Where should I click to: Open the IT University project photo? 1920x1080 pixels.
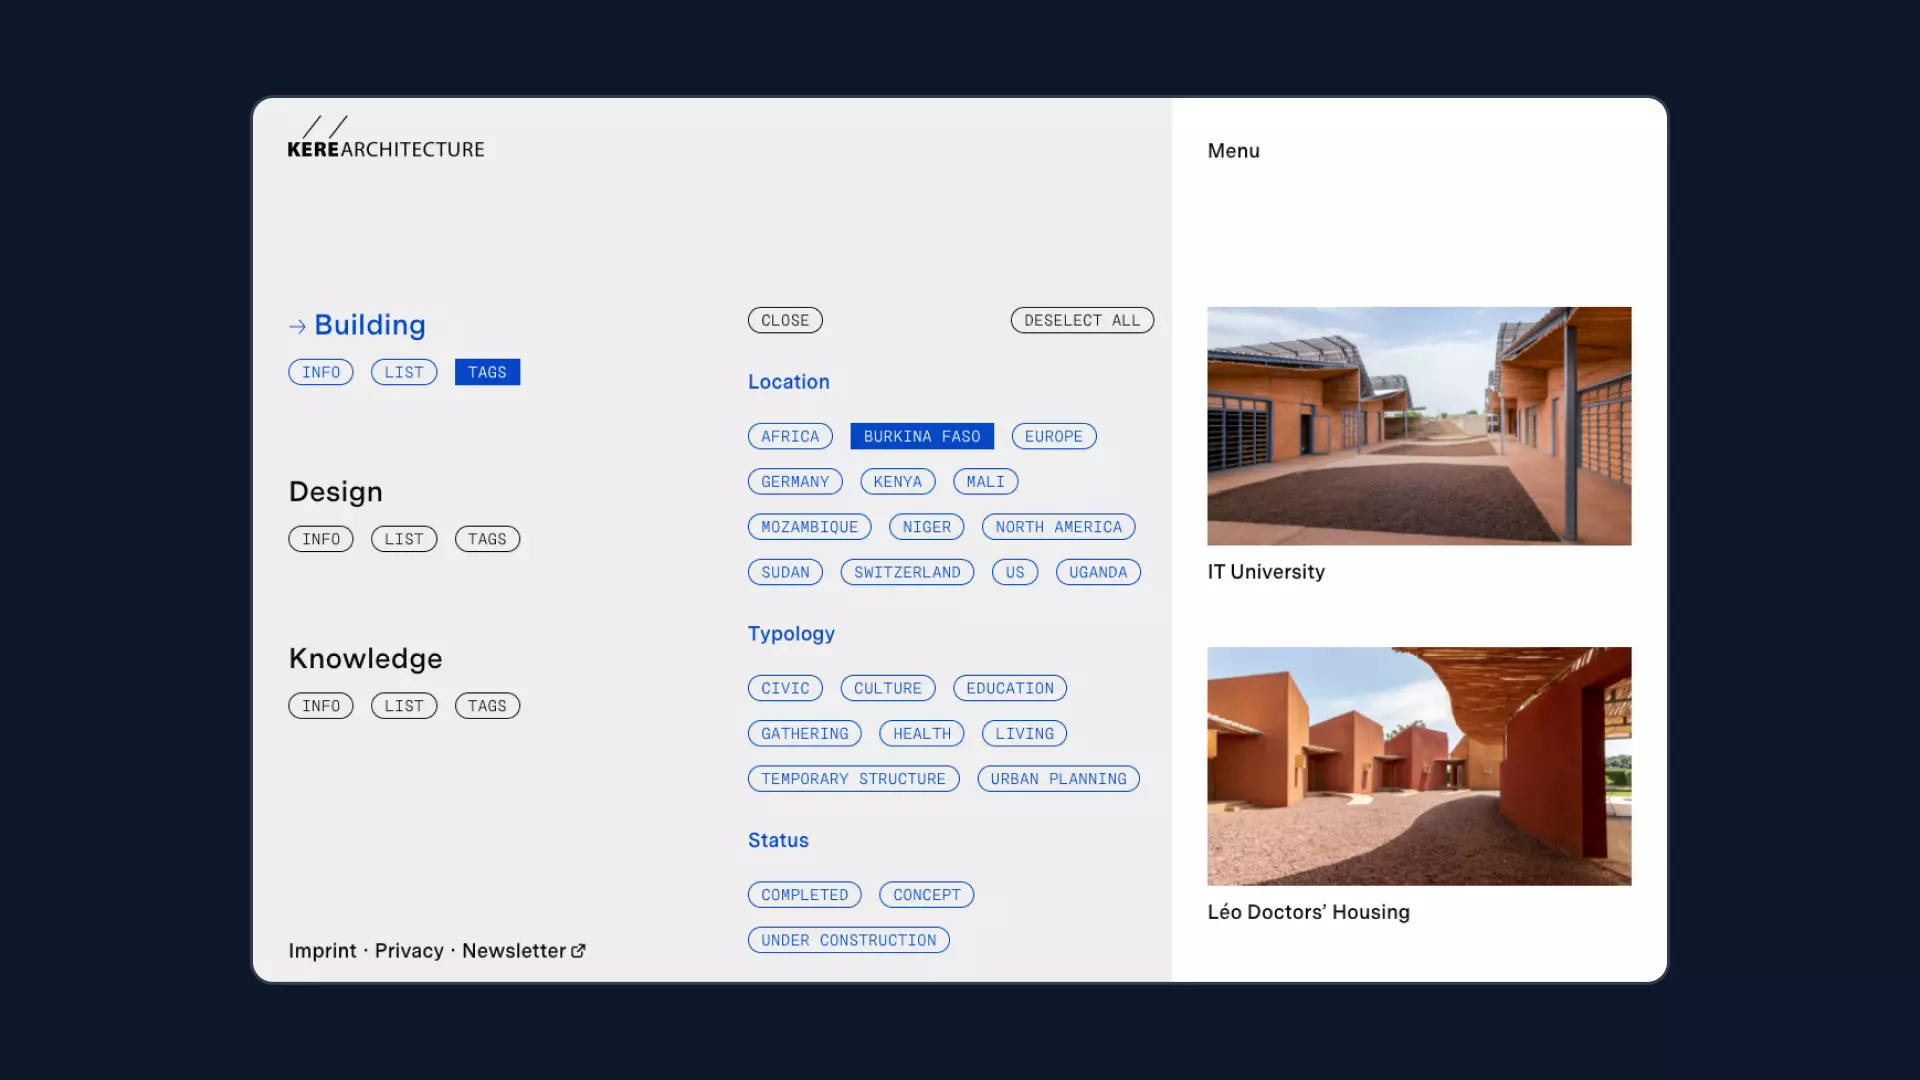pos(1418,426)
